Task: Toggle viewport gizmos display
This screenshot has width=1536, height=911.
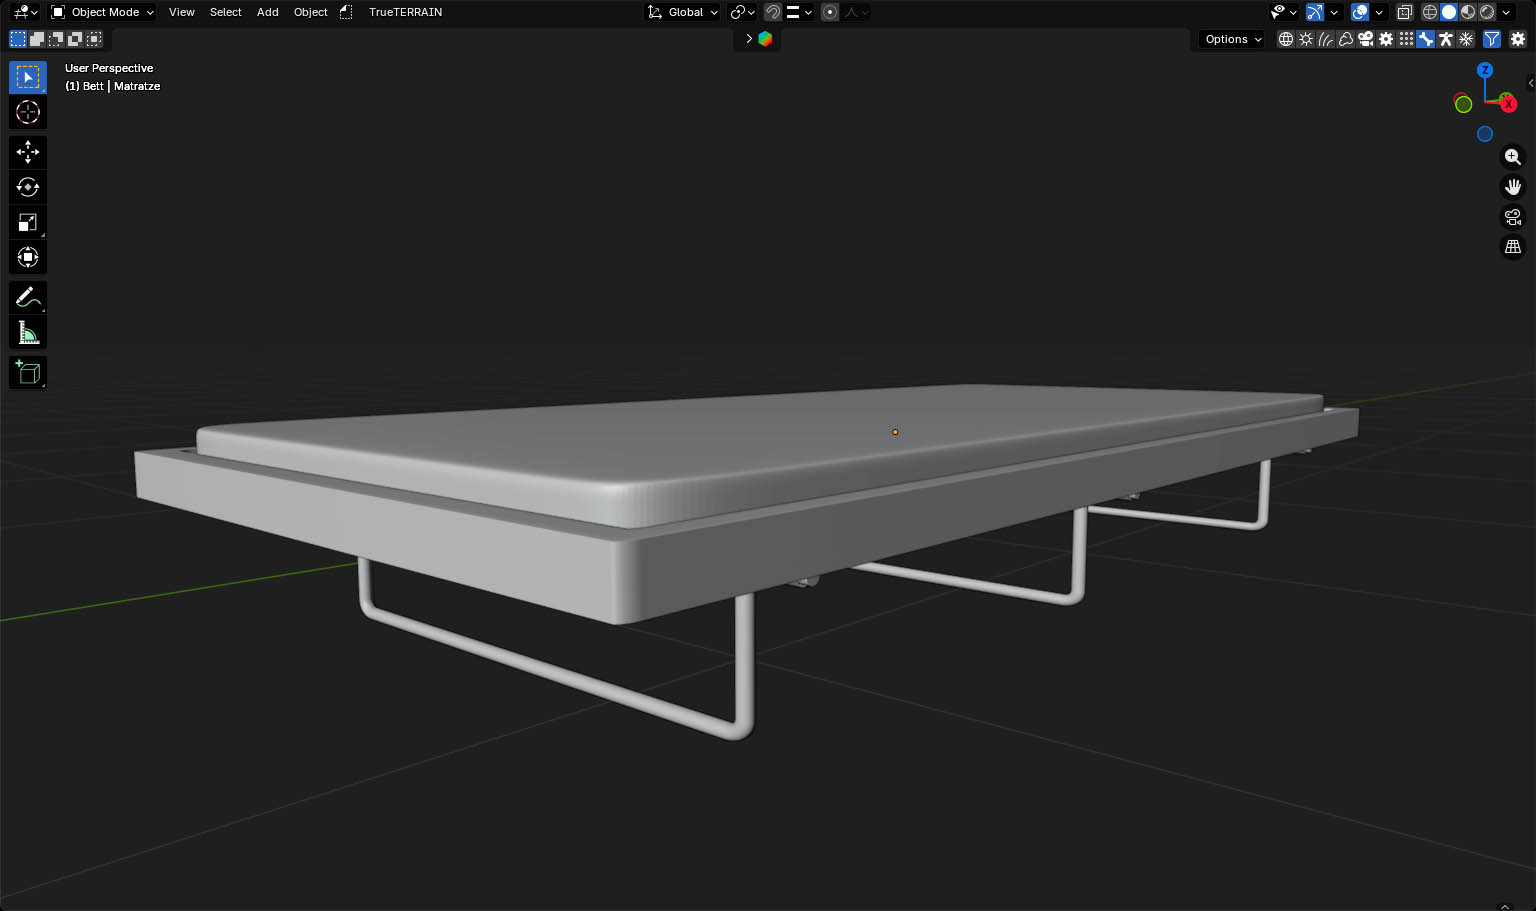Action: click(1315, 12)
